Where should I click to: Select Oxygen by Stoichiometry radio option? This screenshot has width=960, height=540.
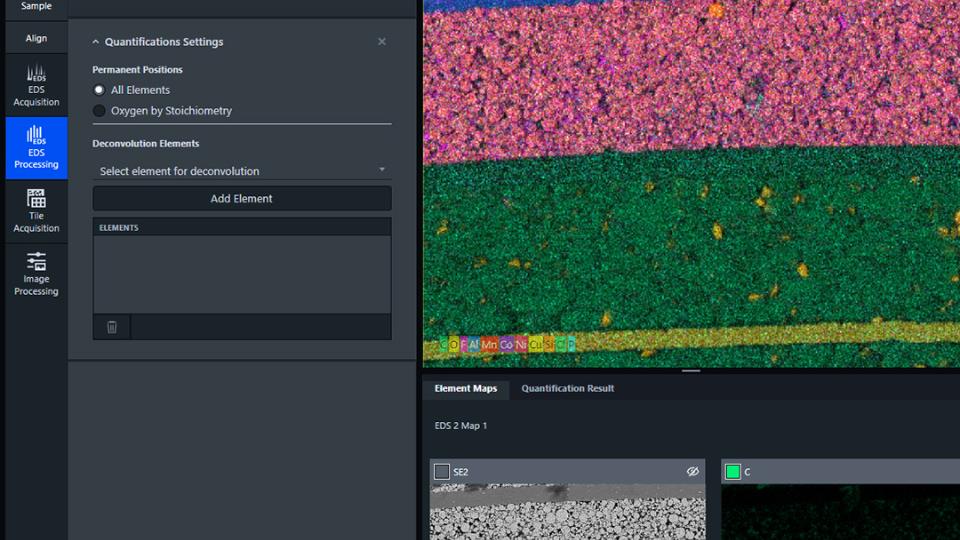point(99,111)
